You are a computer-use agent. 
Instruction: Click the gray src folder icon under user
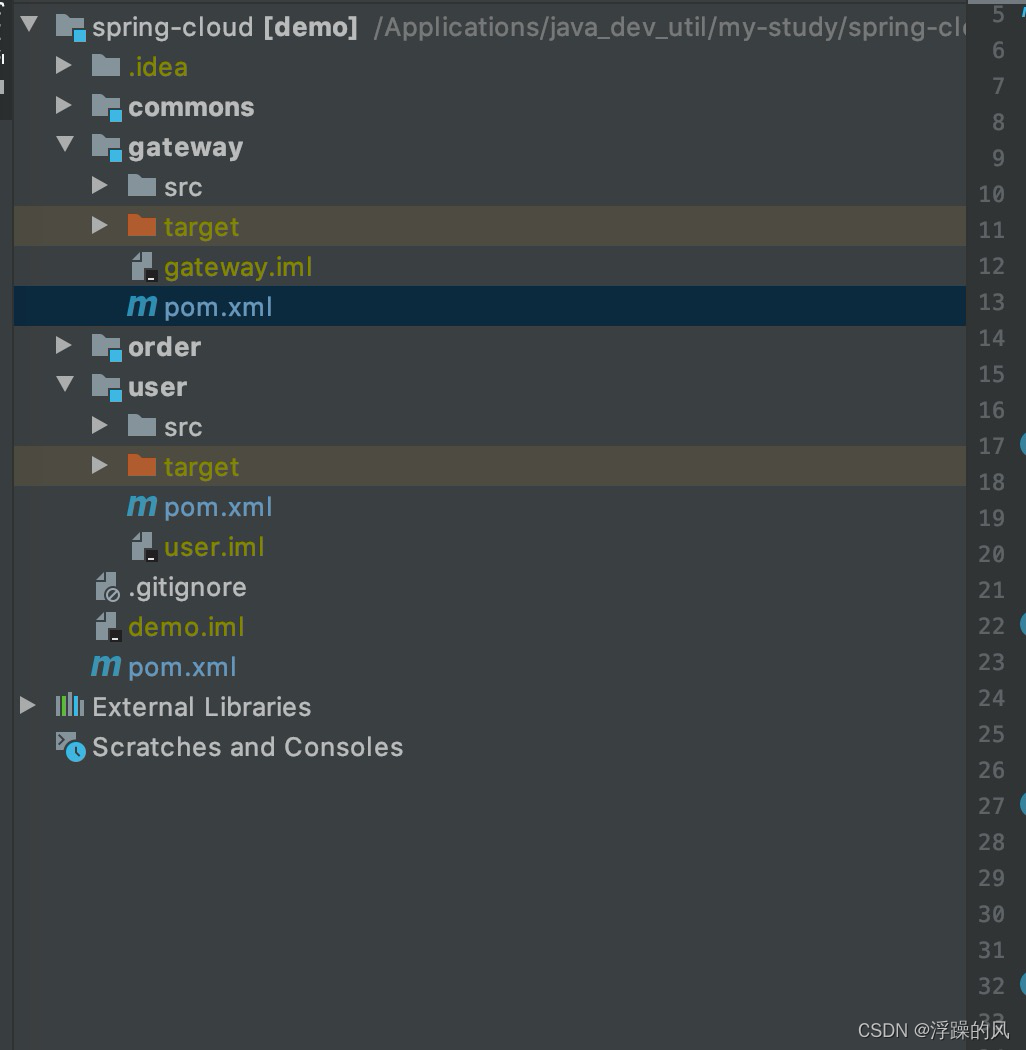coord(142,425)
